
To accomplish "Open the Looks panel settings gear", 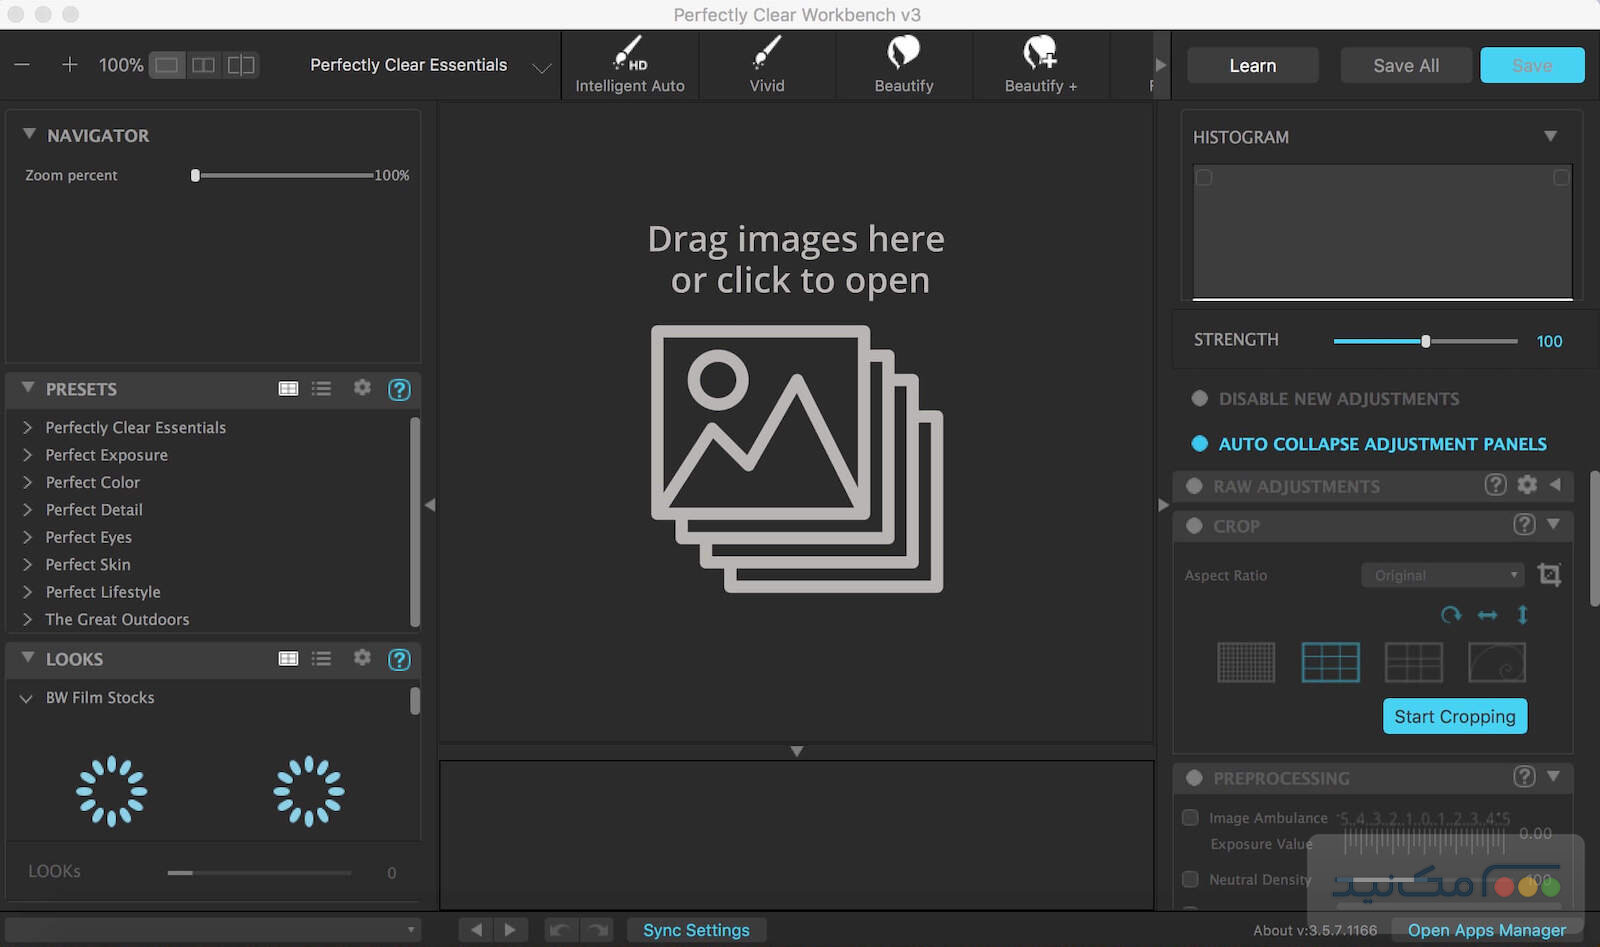I will click(x=362, y=658).
